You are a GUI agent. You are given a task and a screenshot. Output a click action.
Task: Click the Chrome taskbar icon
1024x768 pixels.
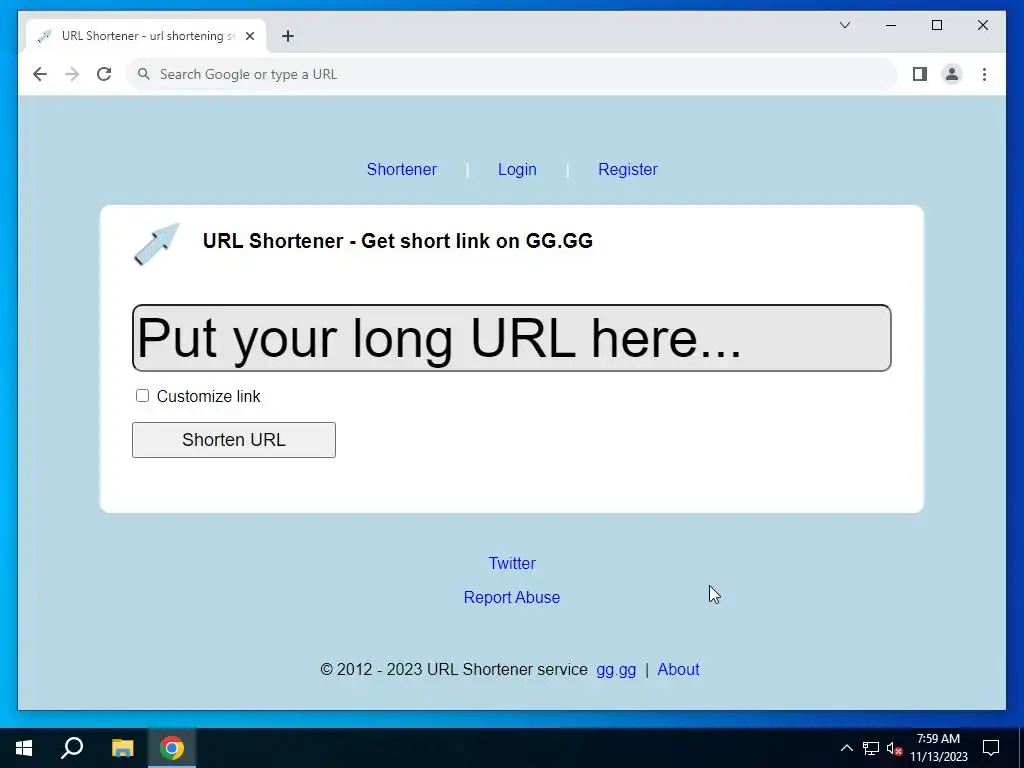pyautogui.click(x=172, y=748)
